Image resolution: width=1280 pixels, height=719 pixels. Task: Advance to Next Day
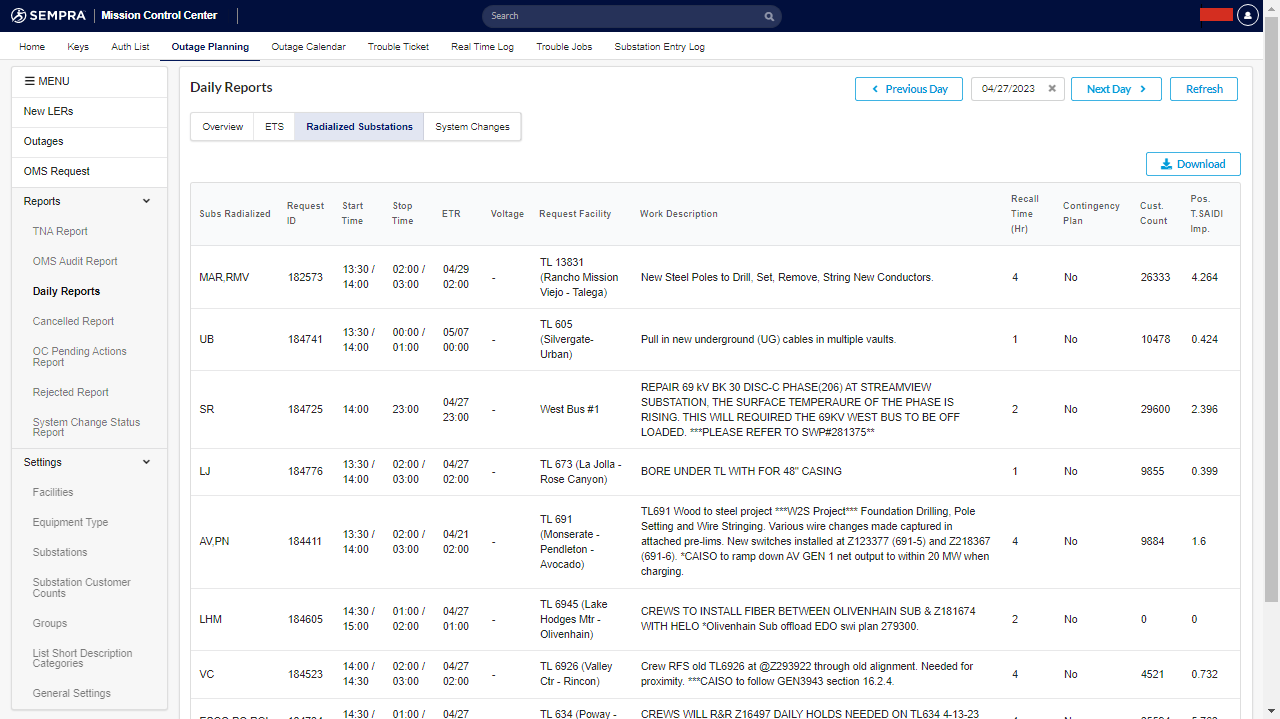pos(1115,89)
